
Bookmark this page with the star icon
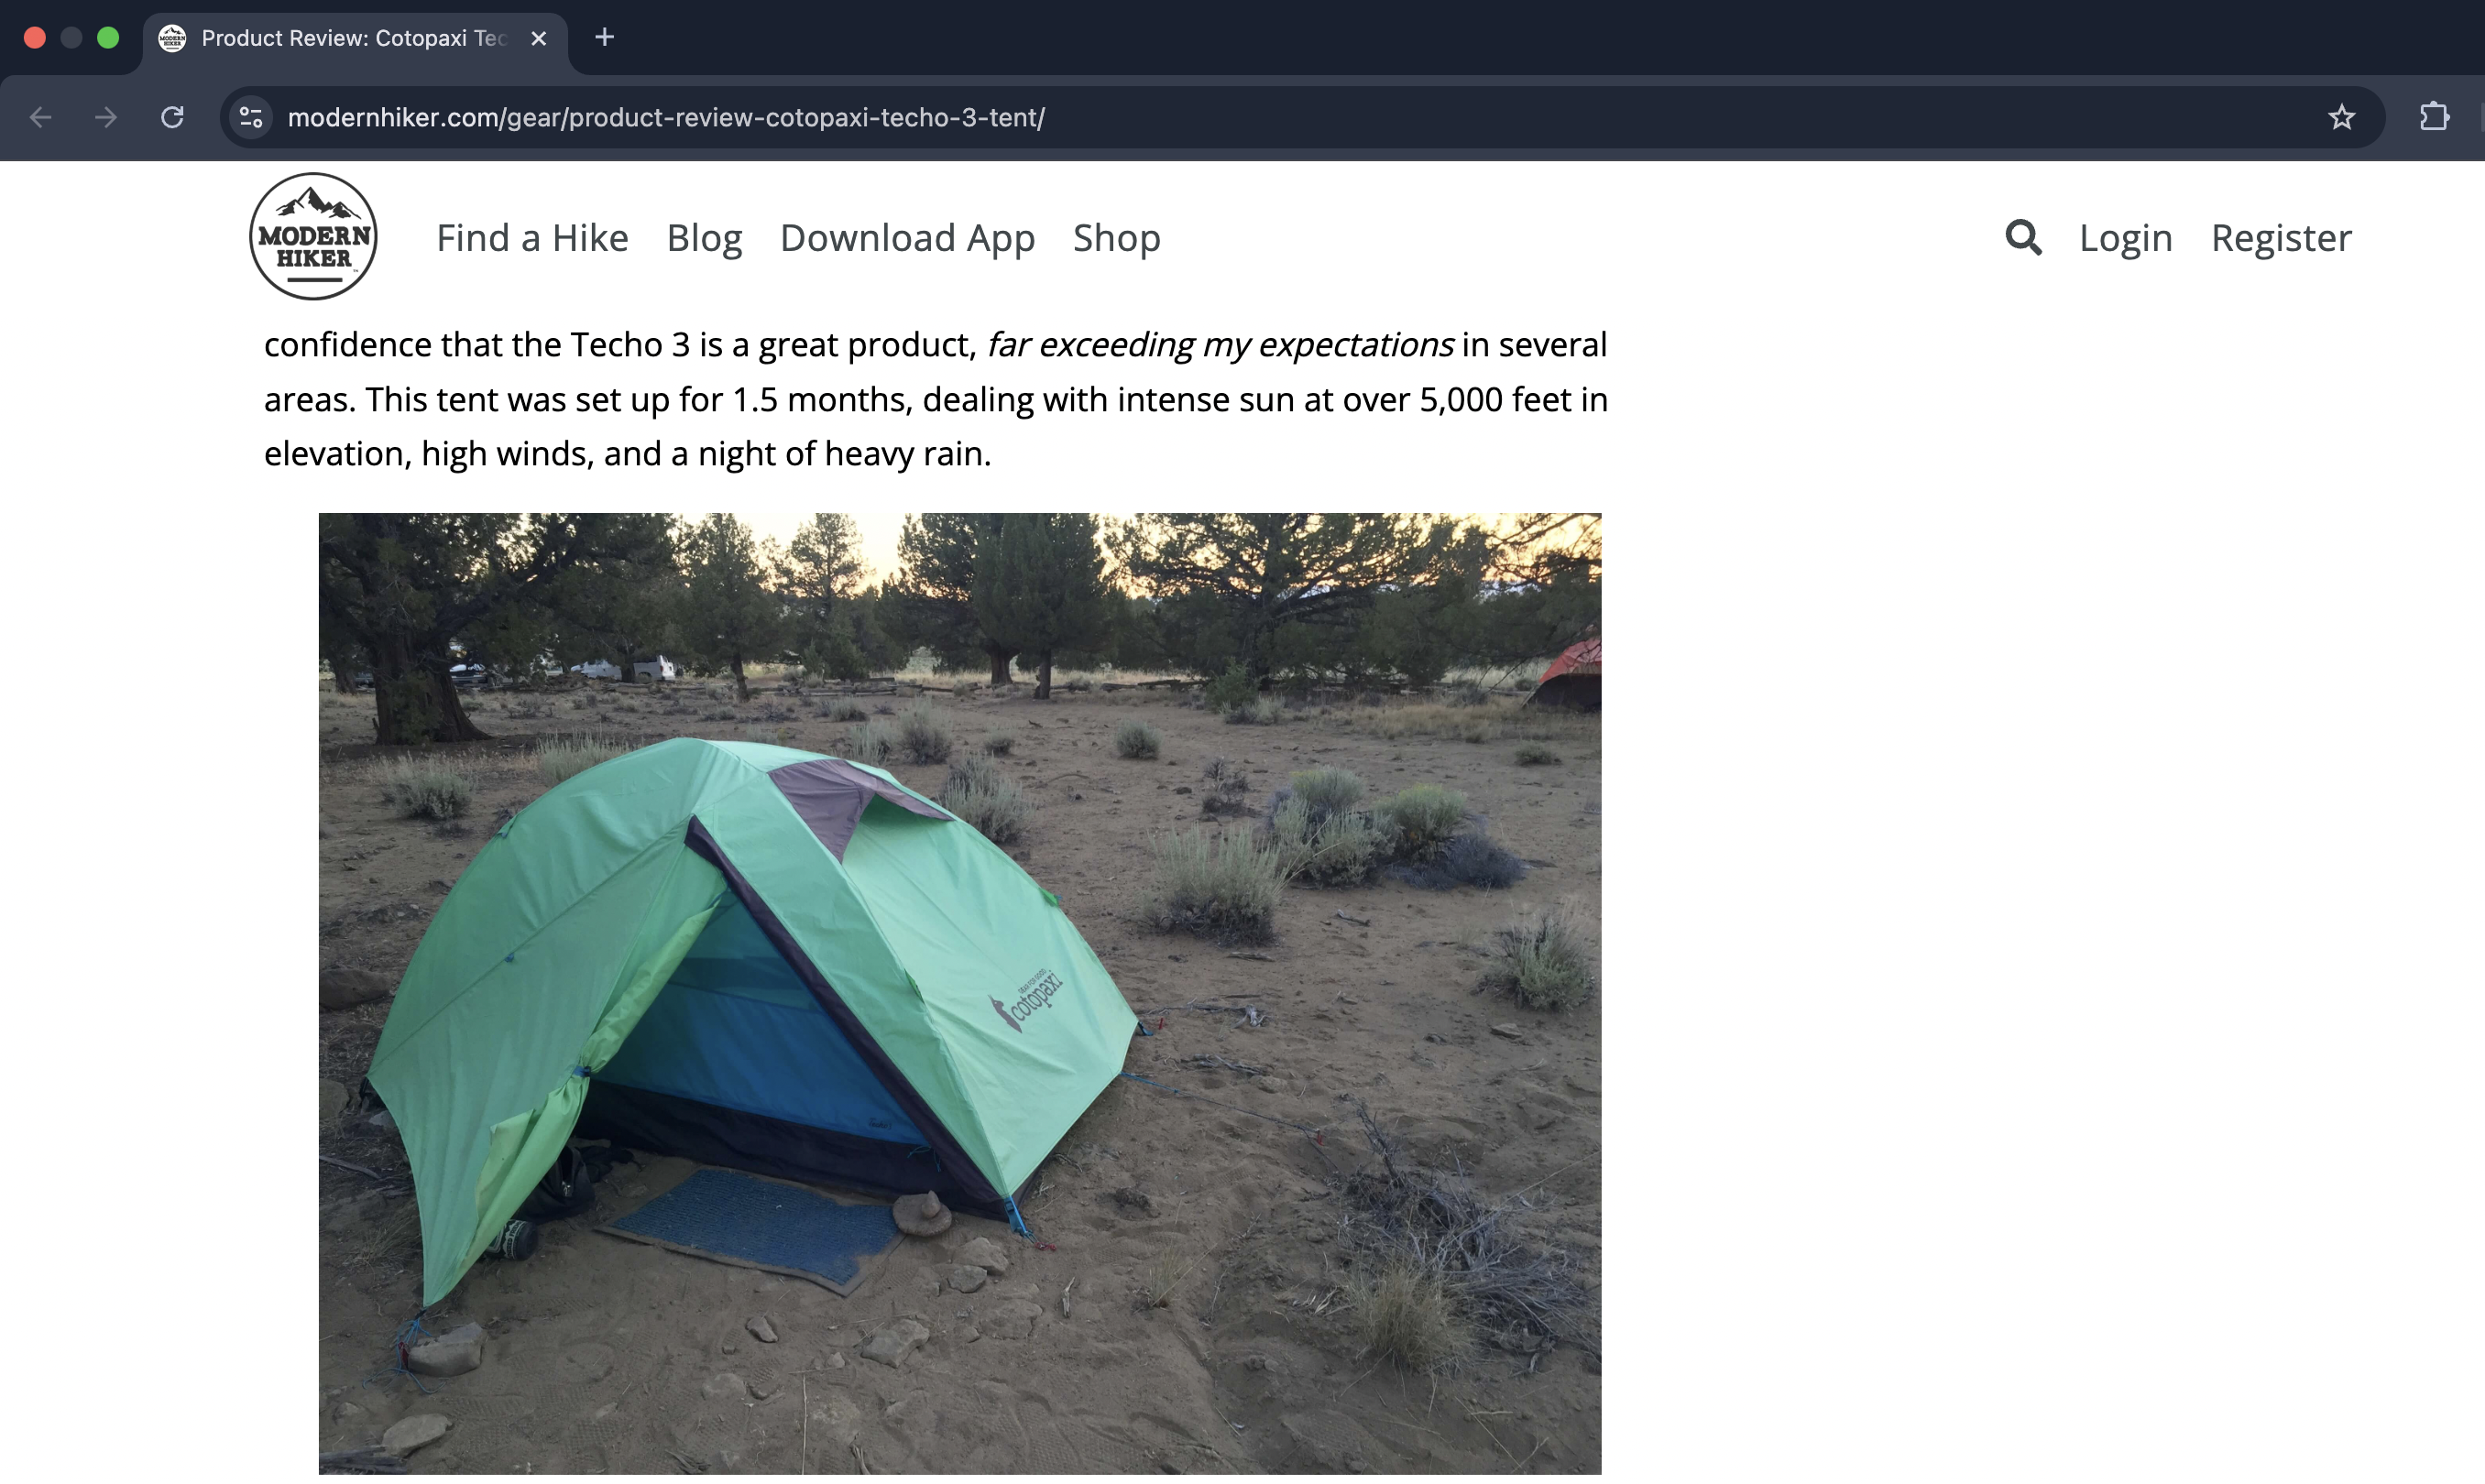pyautogui.click(x=2341, y=118)
